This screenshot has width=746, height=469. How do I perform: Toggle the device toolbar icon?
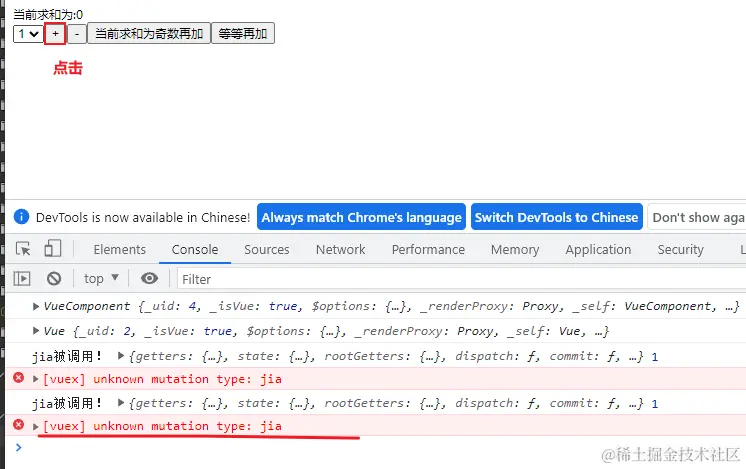click(52, 249)
